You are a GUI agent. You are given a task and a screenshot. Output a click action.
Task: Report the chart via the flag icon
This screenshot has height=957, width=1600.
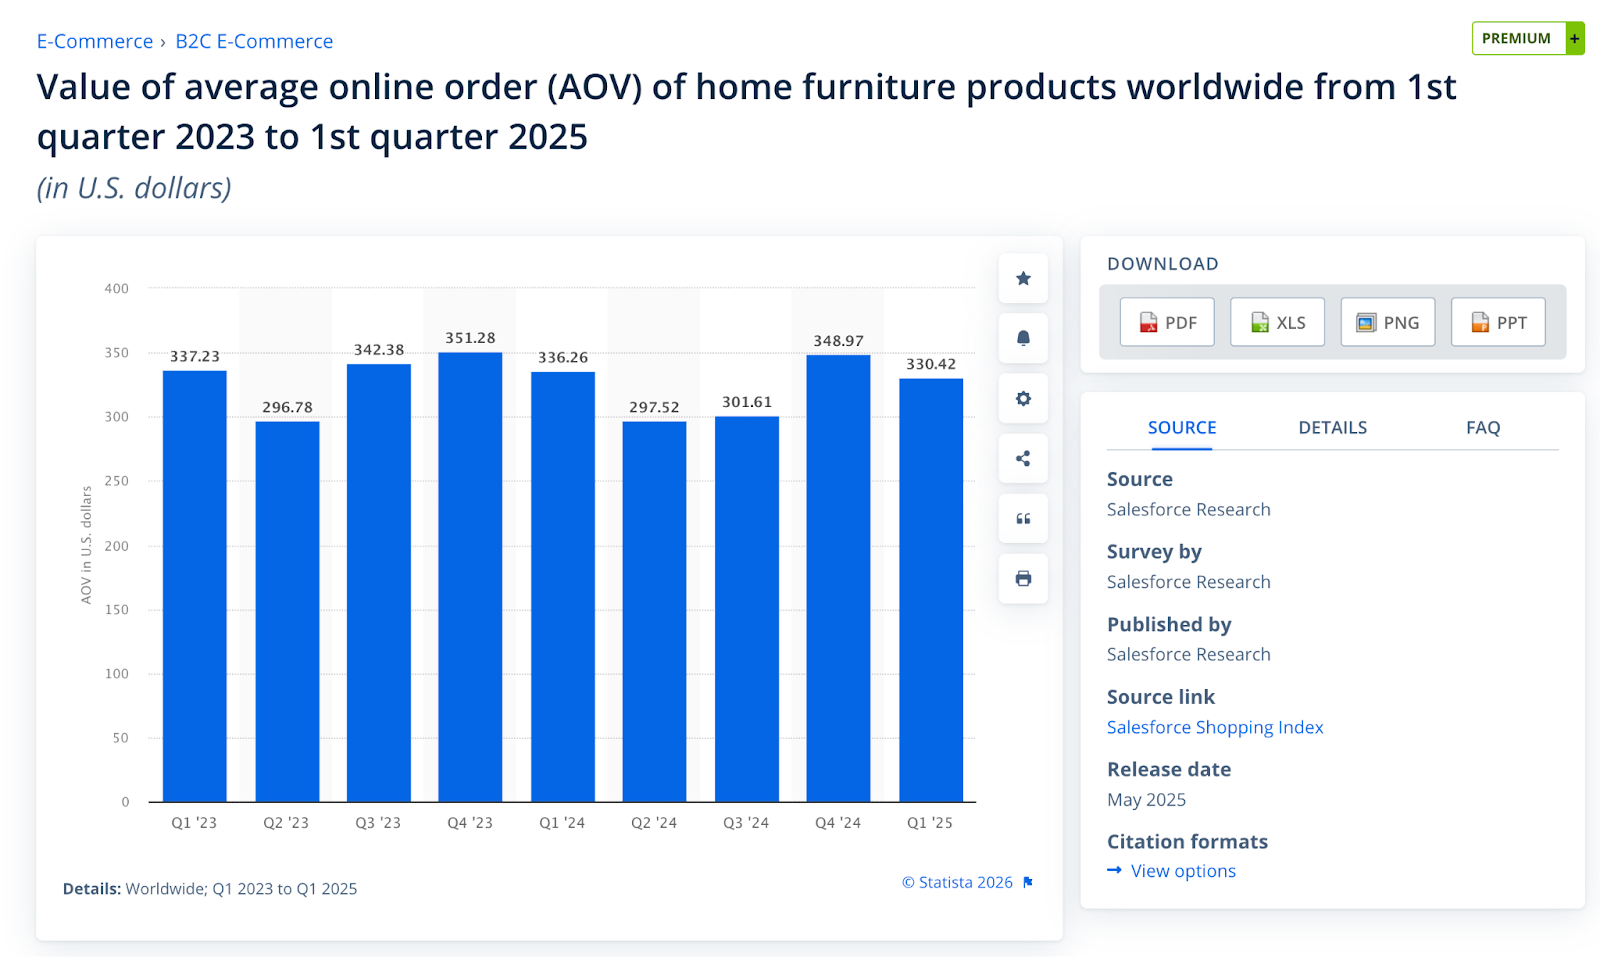[1027, 882]
